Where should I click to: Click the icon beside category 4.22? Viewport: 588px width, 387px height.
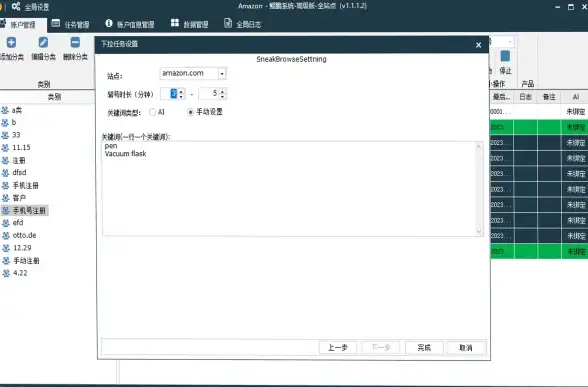point(6,273)
